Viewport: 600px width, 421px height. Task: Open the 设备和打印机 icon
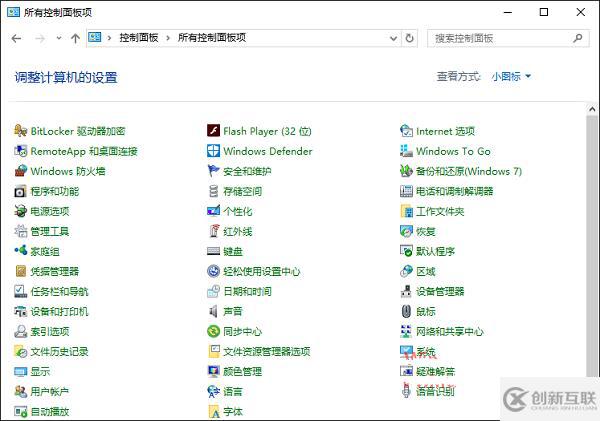click(x=20, y=311)
